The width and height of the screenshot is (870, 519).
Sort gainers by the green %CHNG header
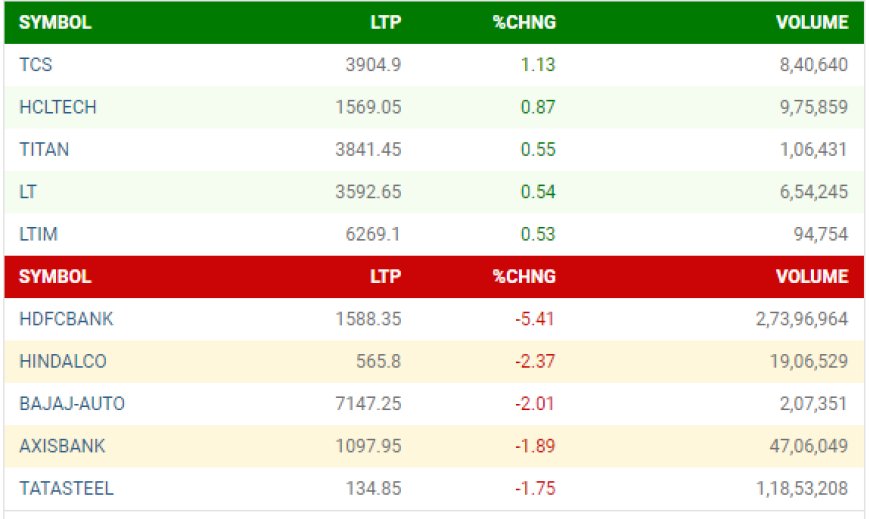tap(524, 22)
